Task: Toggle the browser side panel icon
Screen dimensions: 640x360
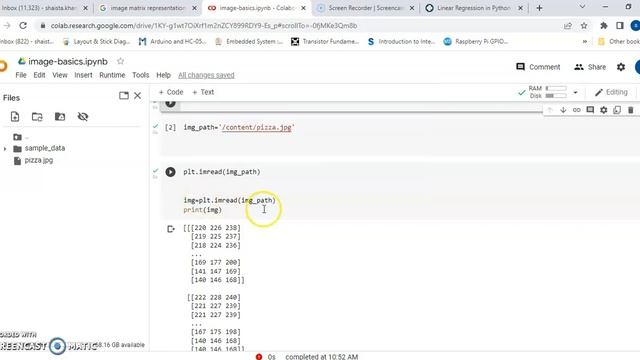Action: point(620,26)
